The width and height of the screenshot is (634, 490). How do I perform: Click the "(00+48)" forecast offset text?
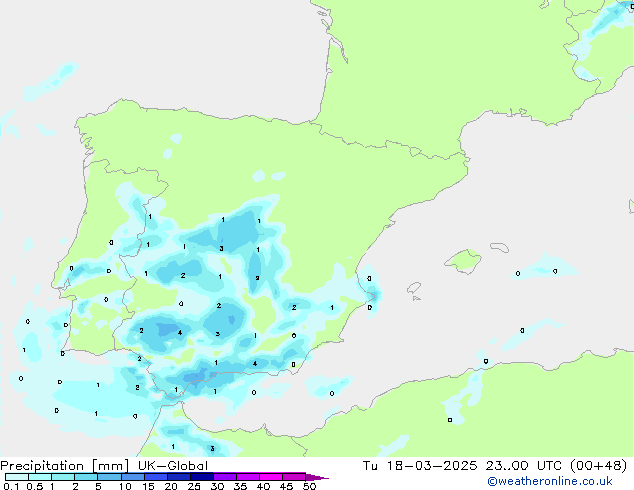point(598,465)
